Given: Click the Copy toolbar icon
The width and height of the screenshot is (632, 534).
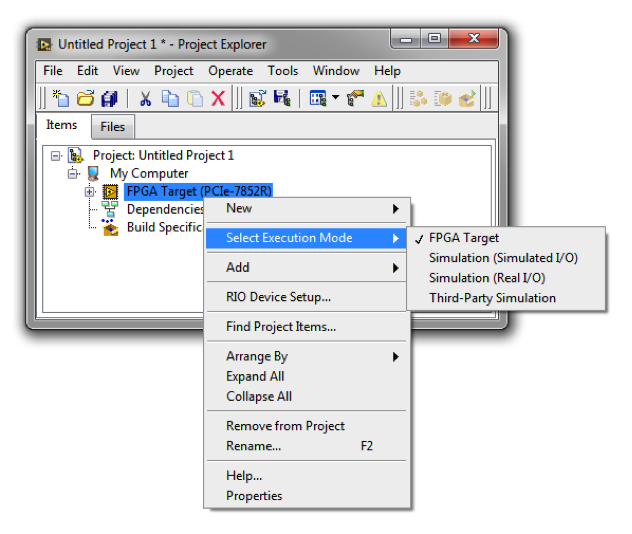Looking at the screenshot, I should (x=170, y=98).
